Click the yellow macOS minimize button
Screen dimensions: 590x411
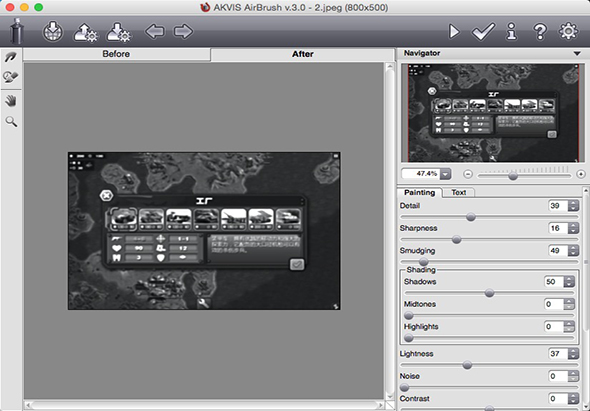tap(24, 7)
